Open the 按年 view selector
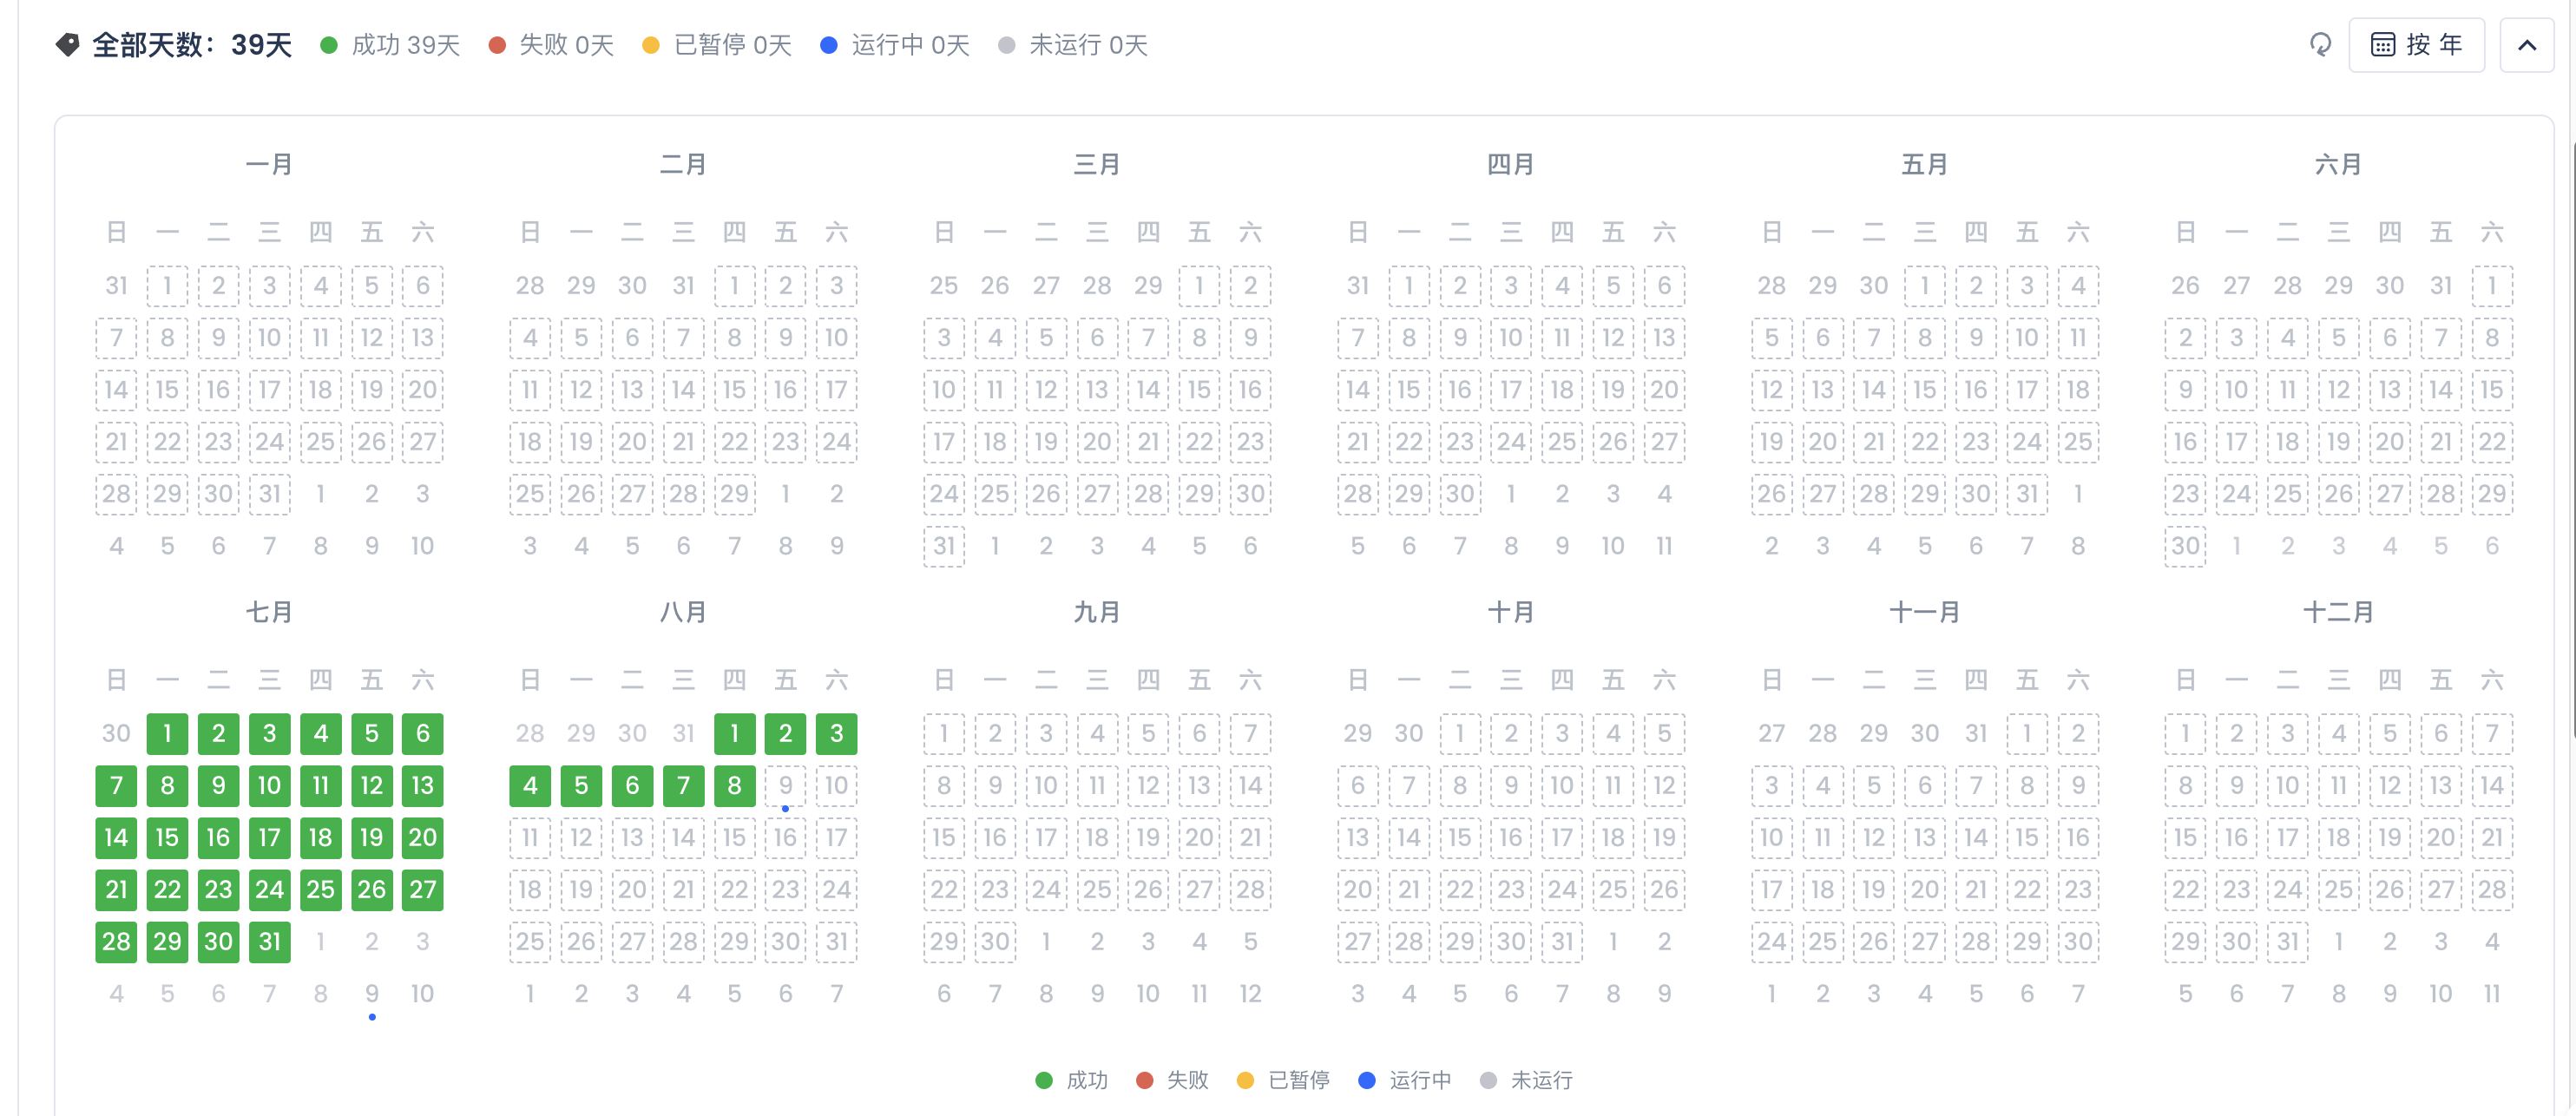Screen dimensions: 2576x1116 [x=2416, y=45]
